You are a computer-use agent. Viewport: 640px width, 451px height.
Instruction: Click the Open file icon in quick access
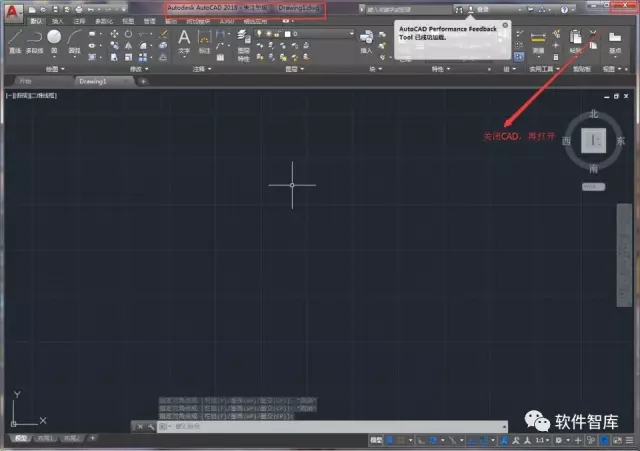tap(43, 9)
